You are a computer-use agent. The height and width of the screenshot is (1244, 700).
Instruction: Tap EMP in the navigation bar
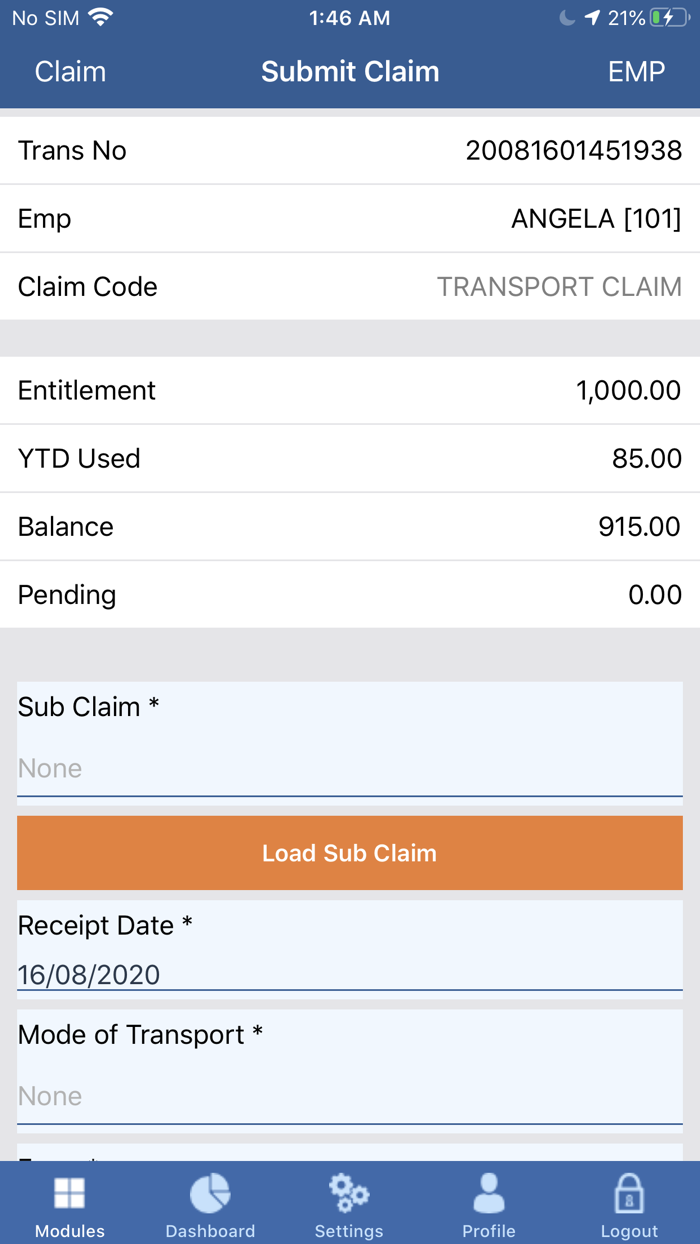(637, 71)
